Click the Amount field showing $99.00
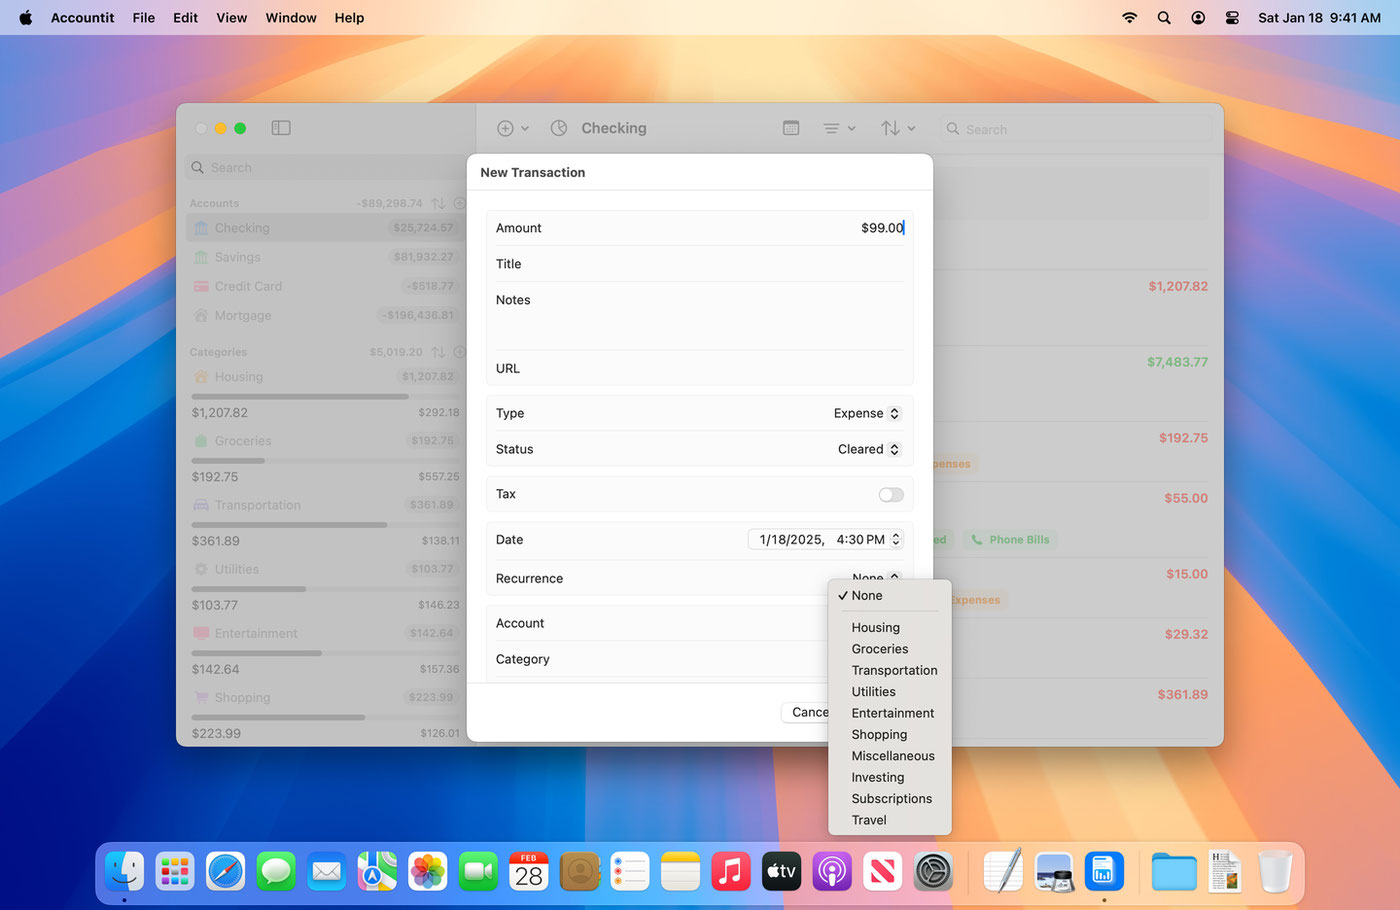Screen dimensions: 1400x910 point(699,228)
